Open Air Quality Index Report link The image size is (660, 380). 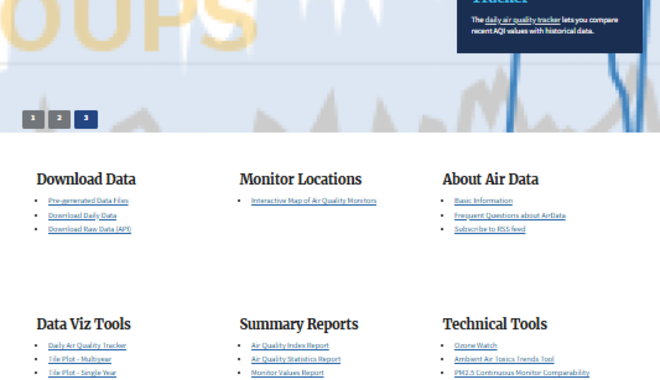pyautogui.click(x=290, y=345)
